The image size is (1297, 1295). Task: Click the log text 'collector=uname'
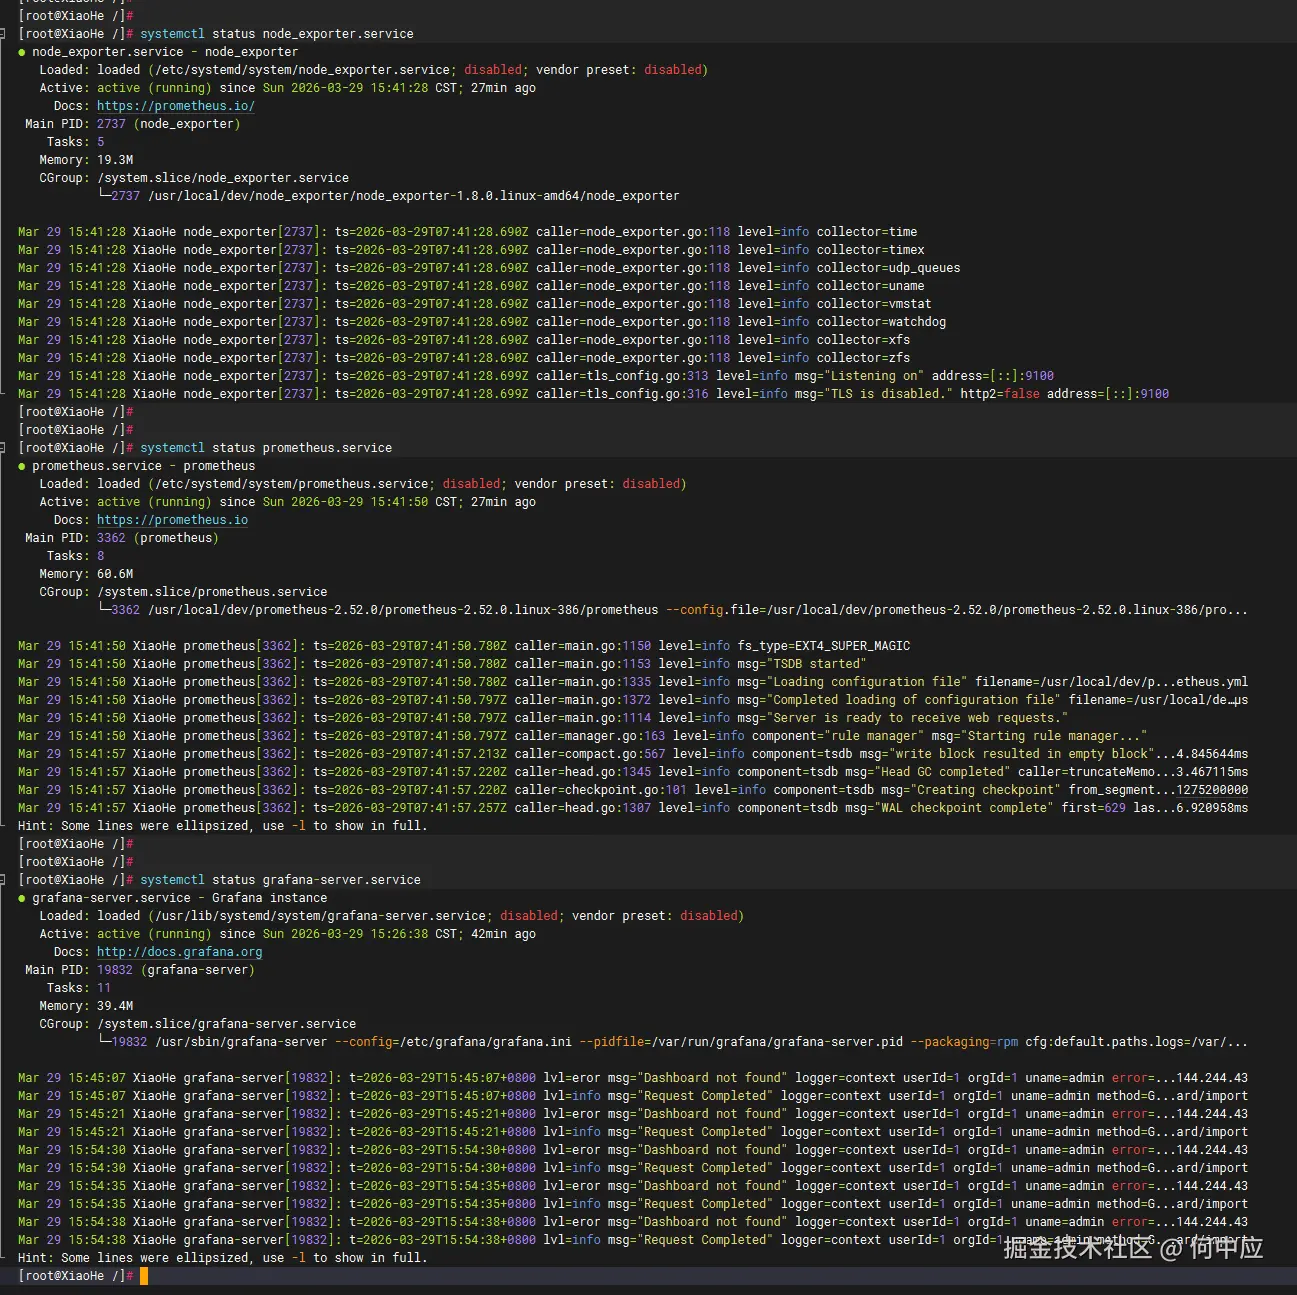[x=871, y=286]
